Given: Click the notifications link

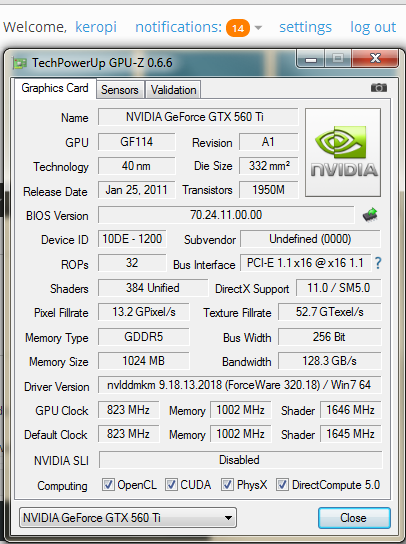Looking at the screenshot, I should [x=178, y=27].
